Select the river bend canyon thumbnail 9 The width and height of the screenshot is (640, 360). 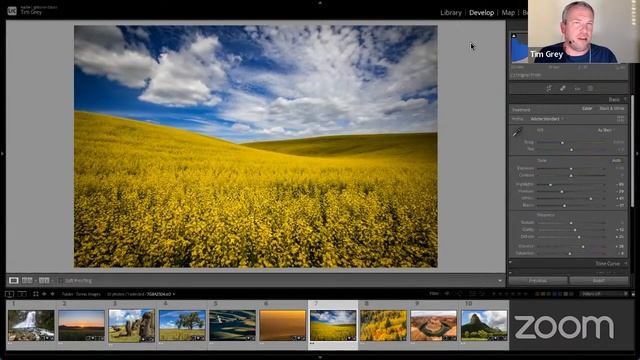click(433, 325)
